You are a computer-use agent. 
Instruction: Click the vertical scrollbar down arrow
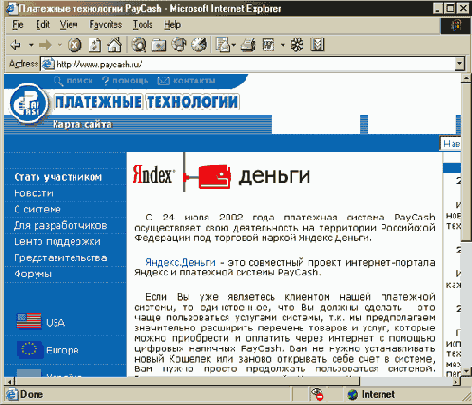(x=466, y=371)
